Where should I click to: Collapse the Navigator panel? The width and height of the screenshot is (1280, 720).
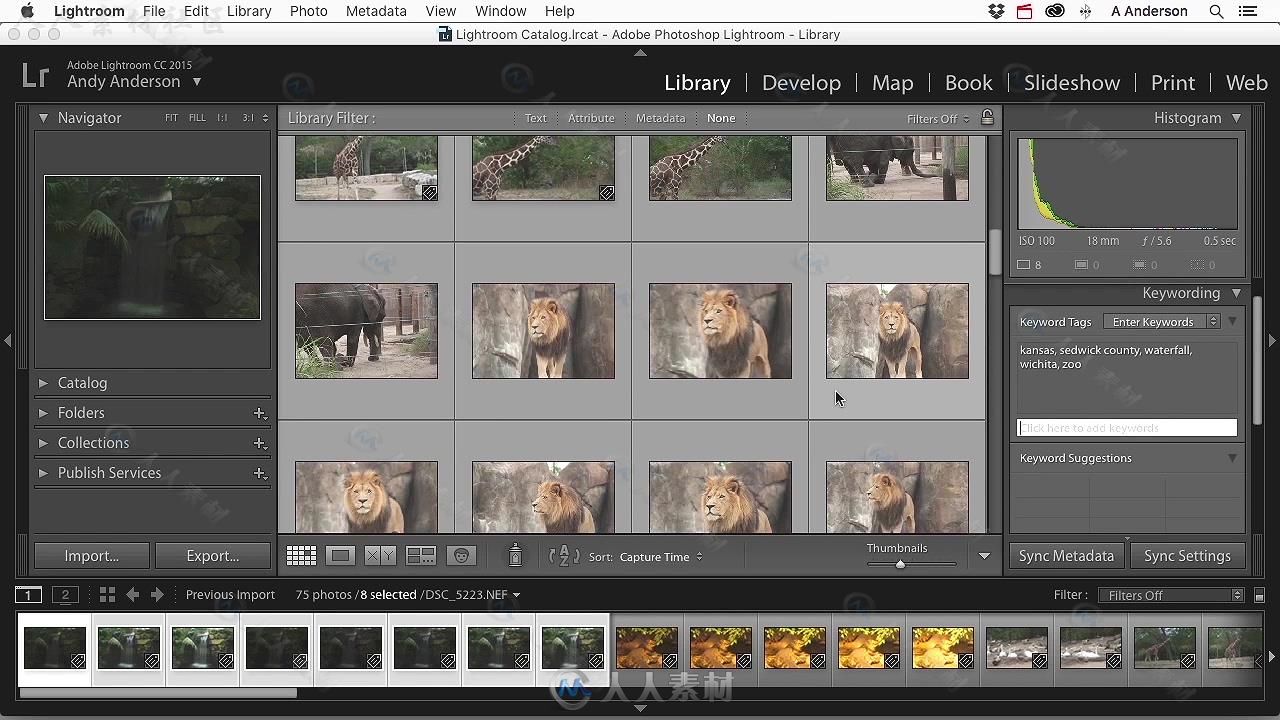point(43,118)
